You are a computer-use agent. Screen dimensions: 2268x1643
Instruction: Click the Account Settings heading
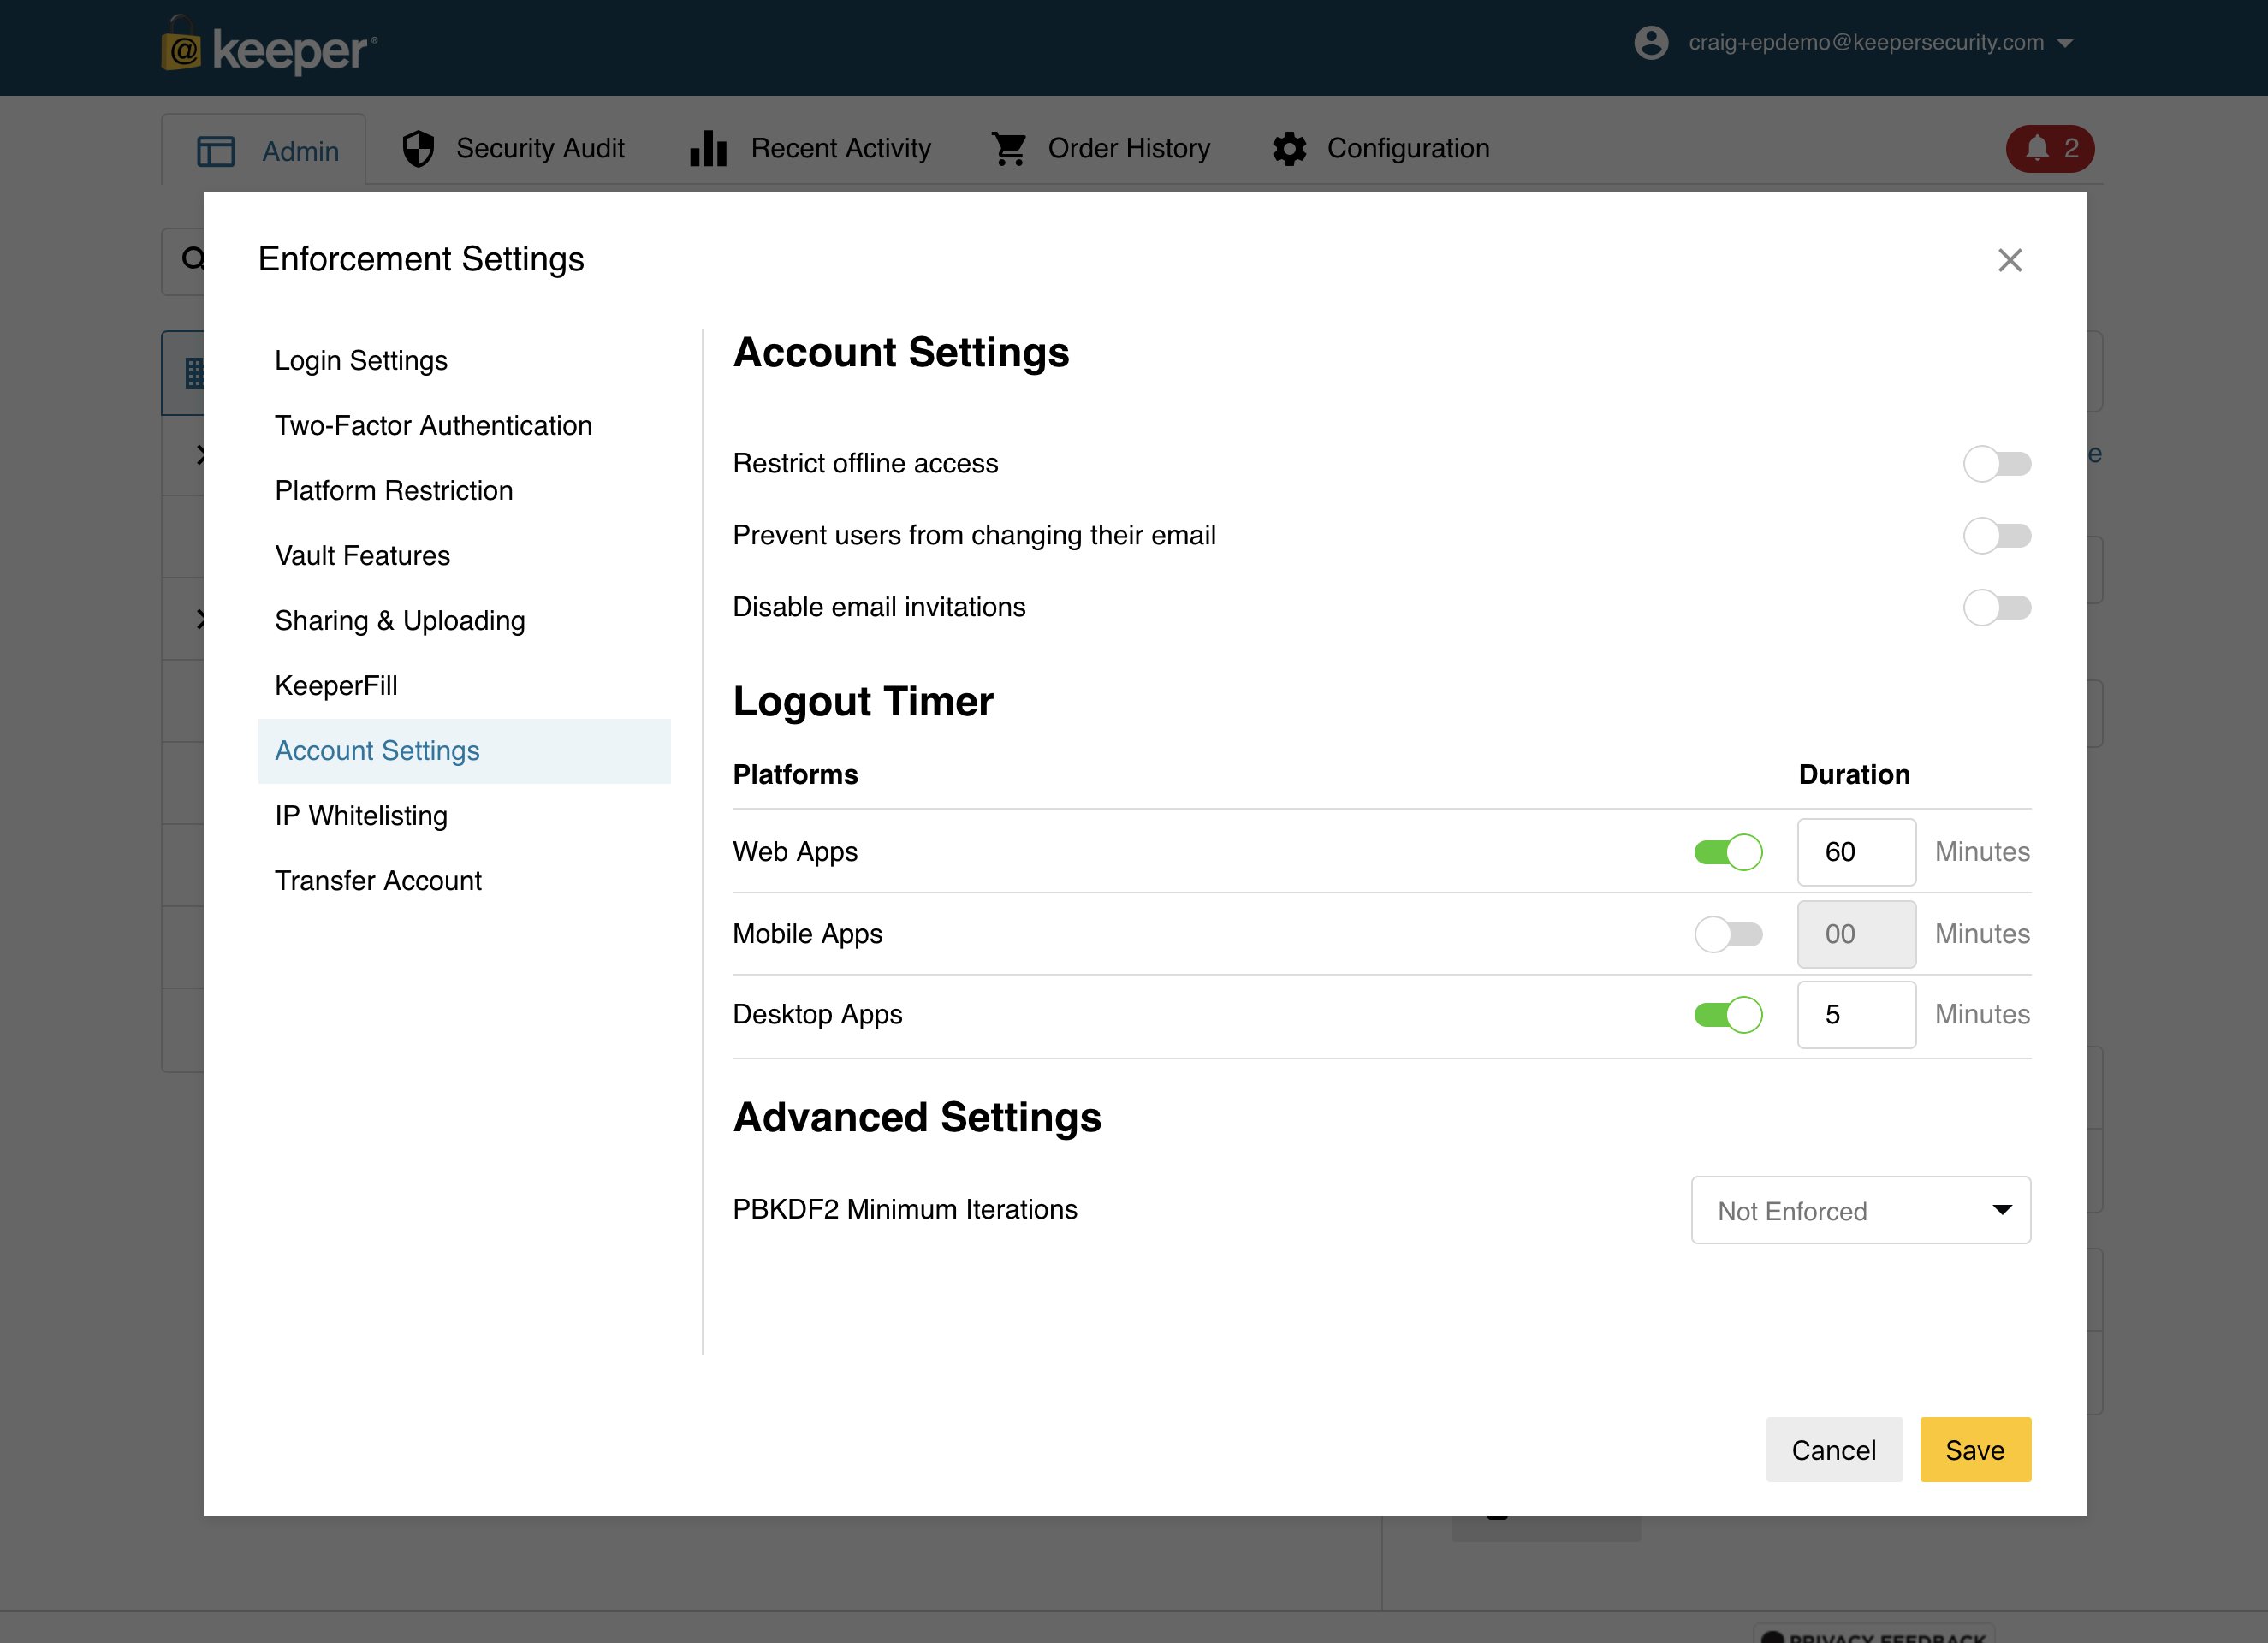tap(901, 353)
